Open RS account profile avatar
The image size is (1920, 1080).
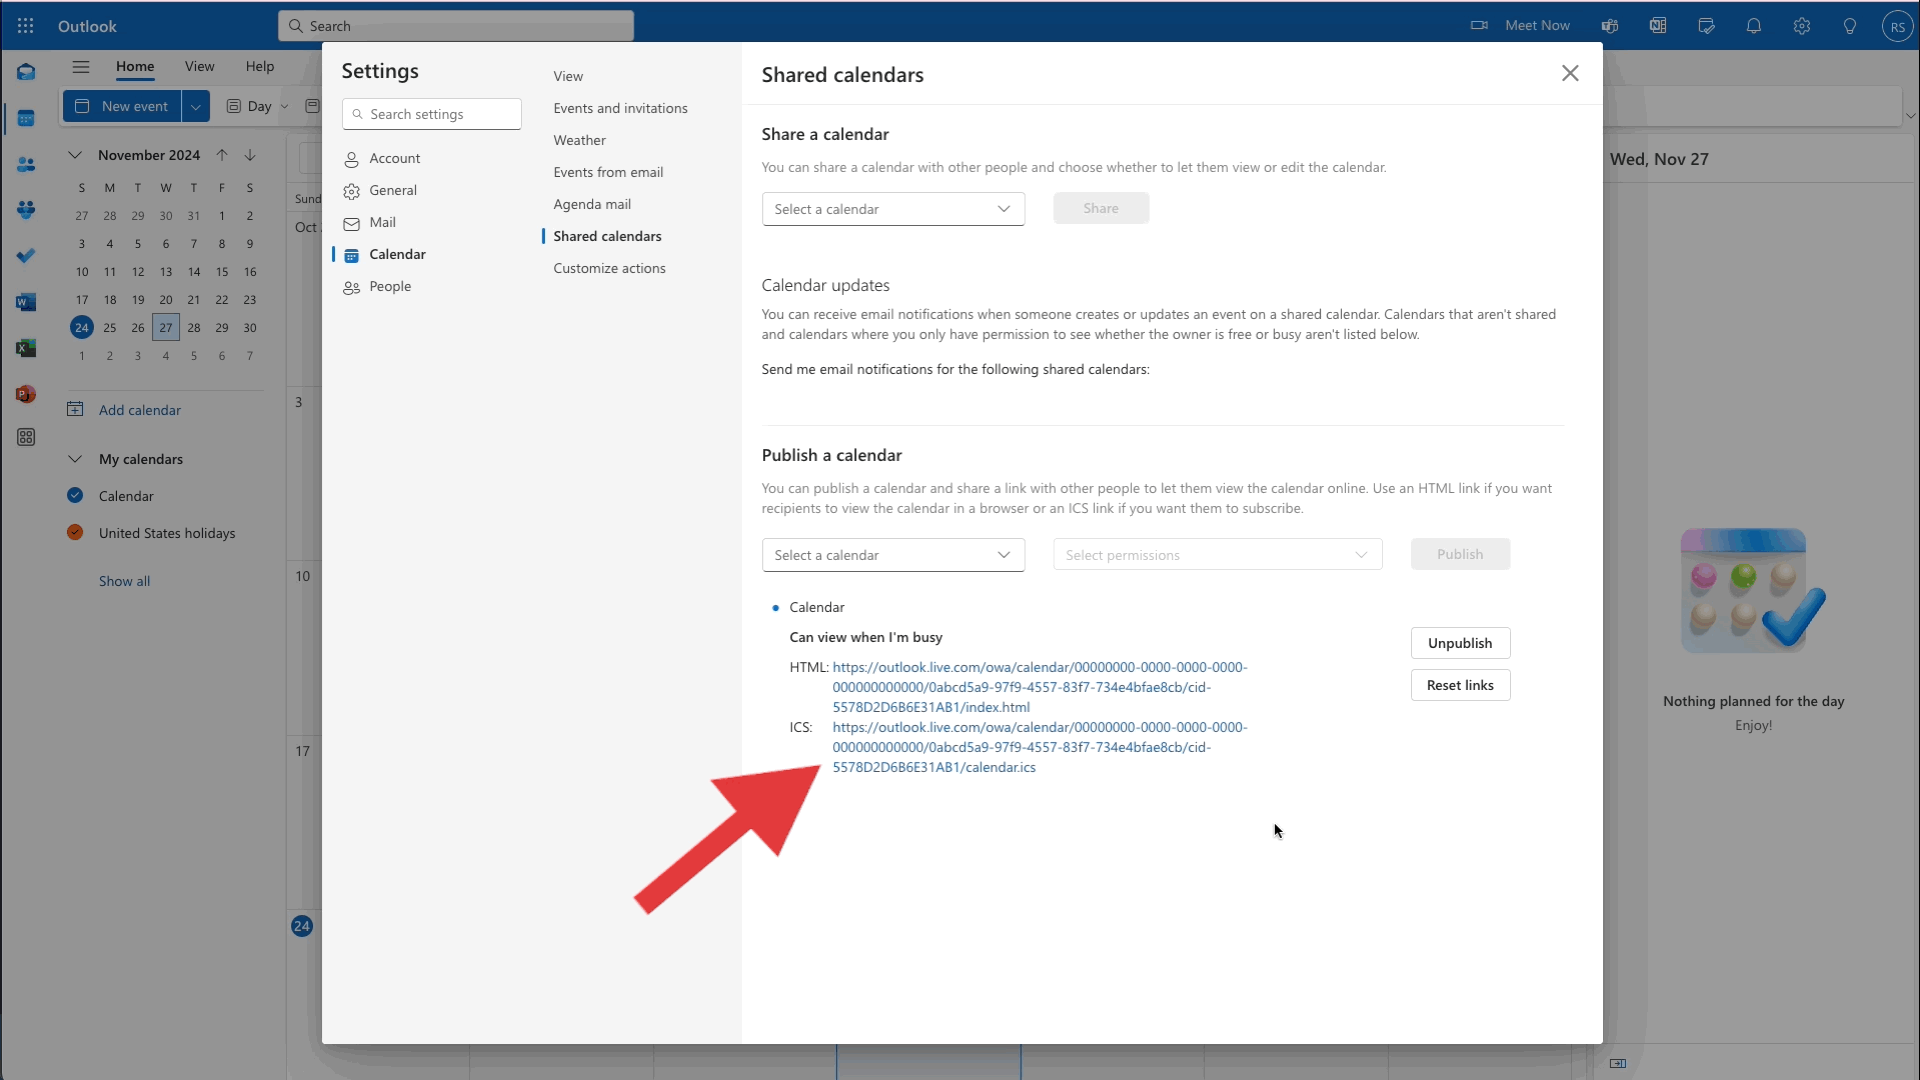click(1897, 26)
